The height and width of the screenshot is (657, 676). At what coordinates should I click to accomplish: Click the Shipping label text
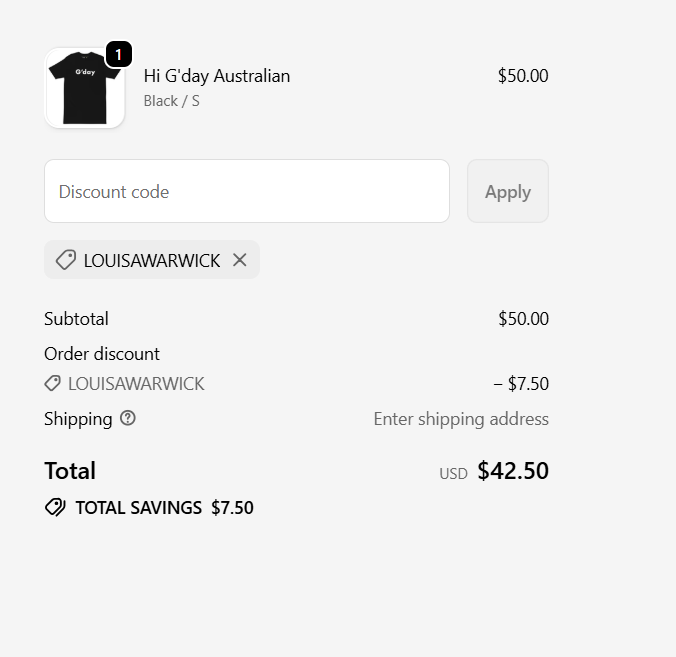click(78, 419)
